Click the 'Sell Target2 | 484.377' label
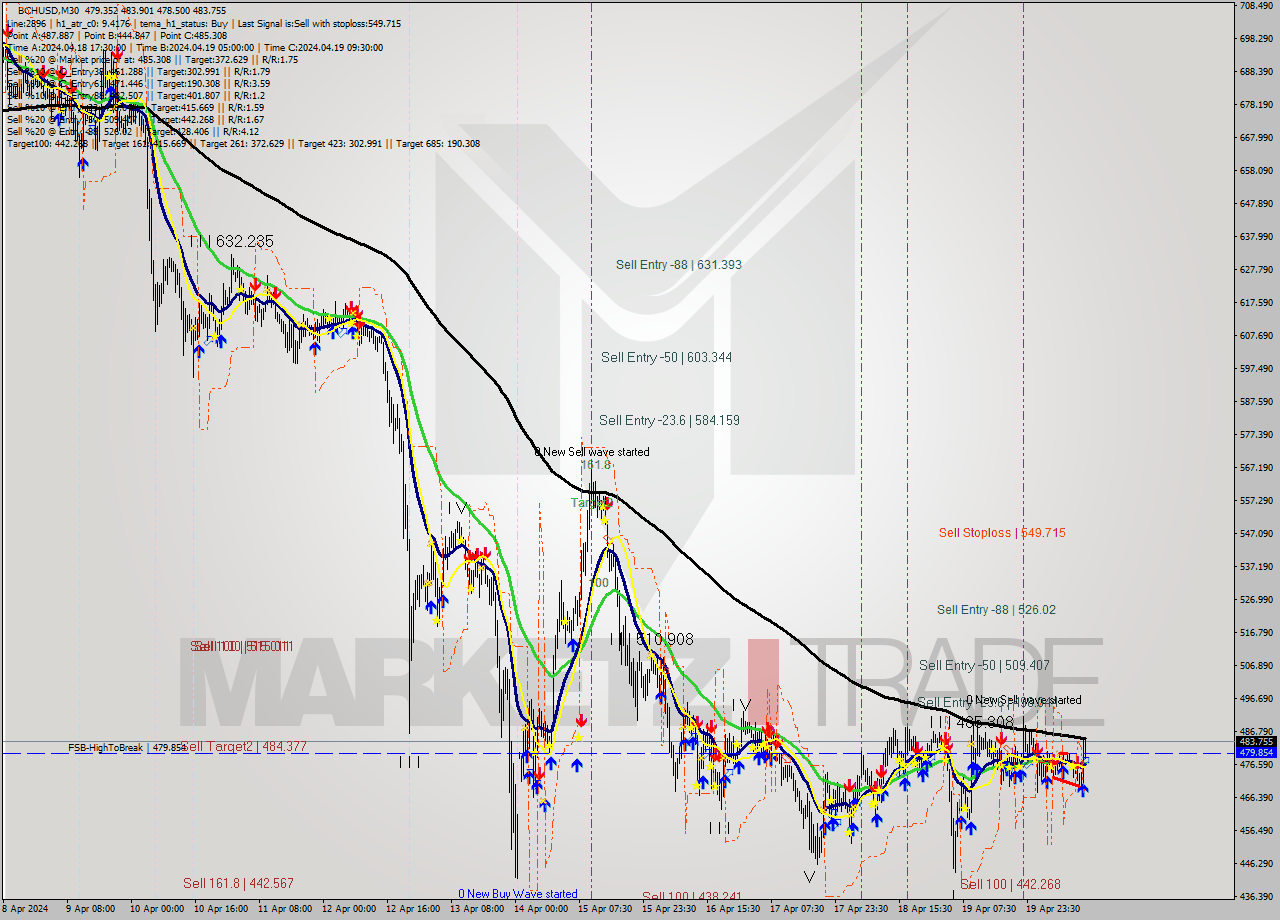1280x920 pixels. tap(245, 747)
